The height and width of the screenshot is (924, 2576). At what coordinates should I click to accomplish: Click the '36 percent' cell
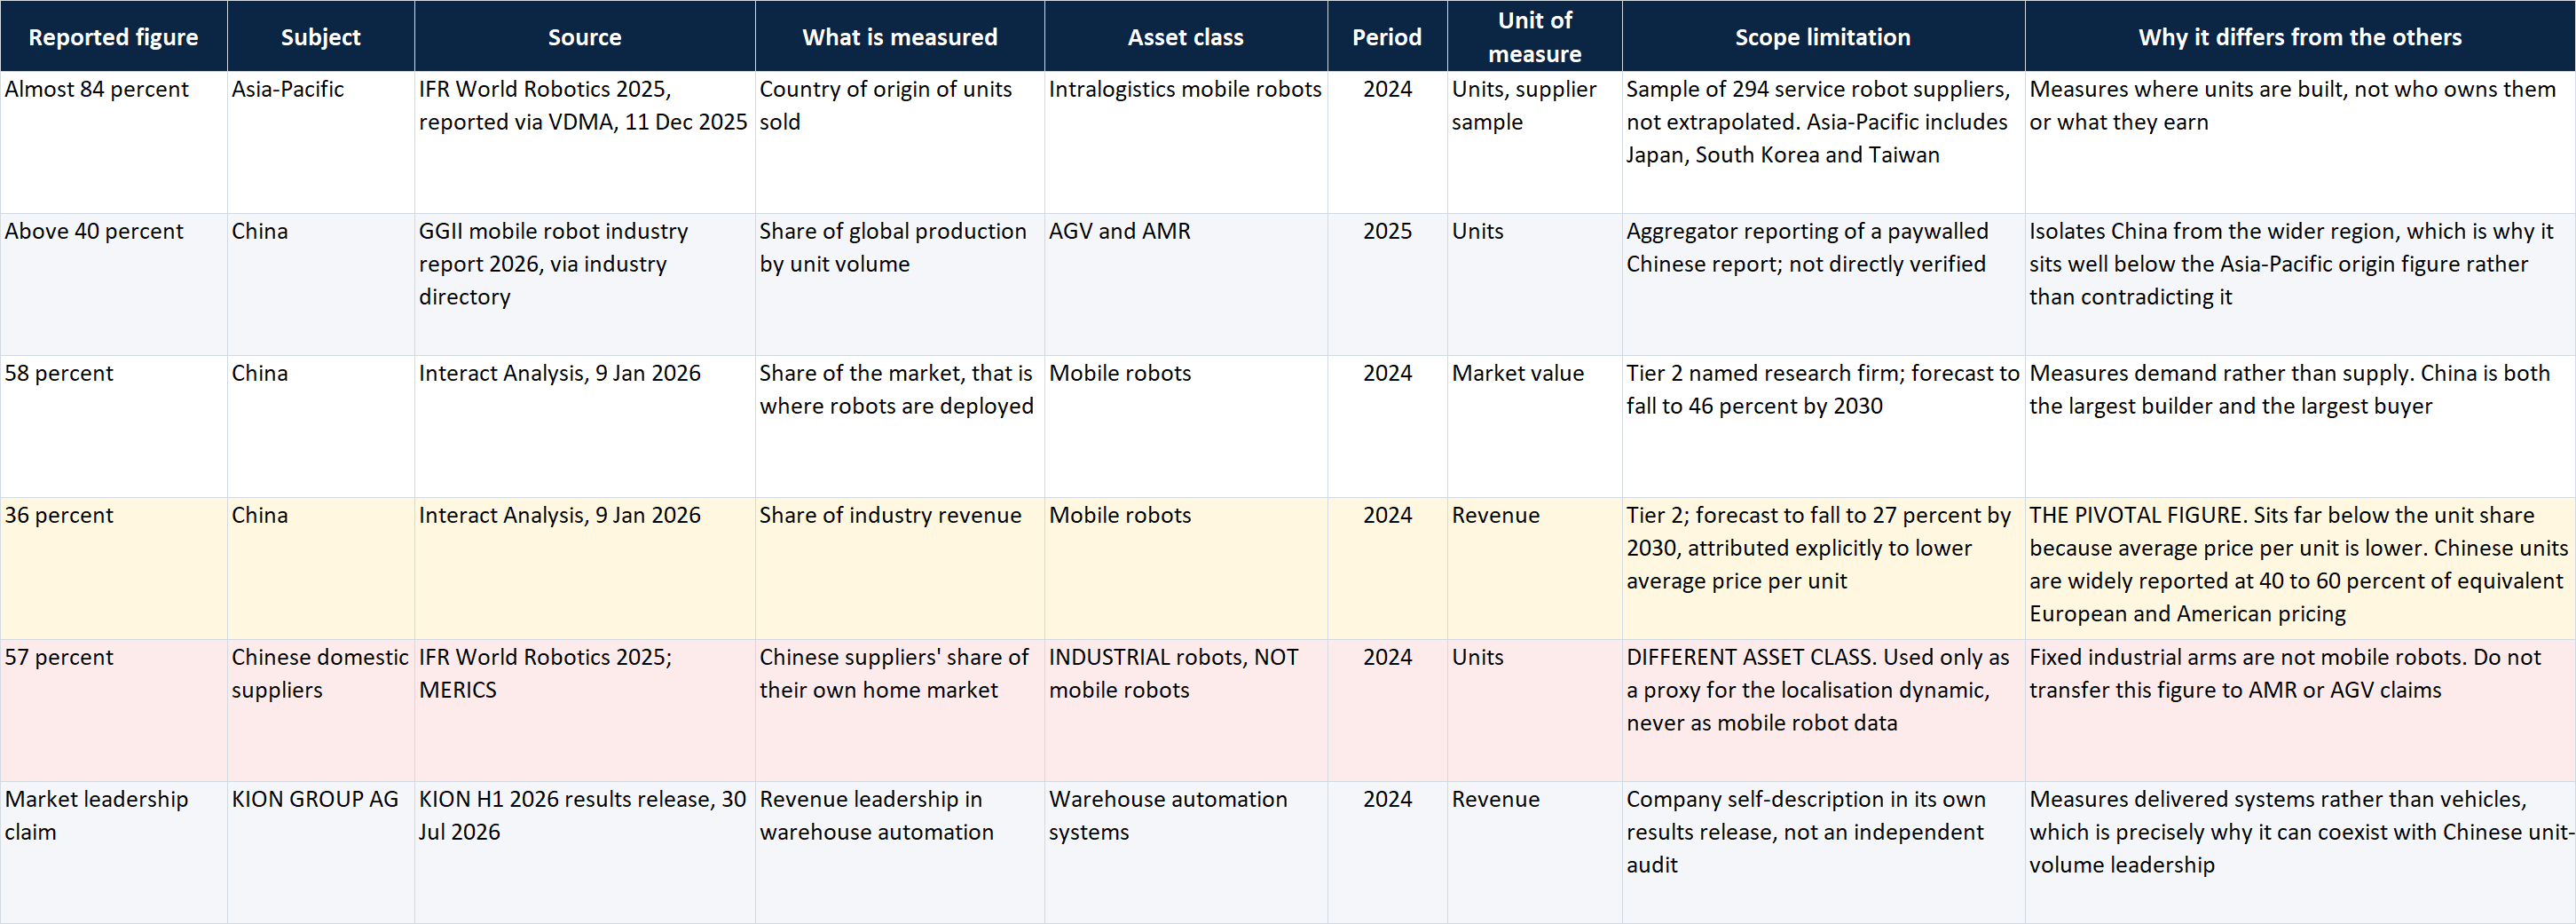coord(114,568)
